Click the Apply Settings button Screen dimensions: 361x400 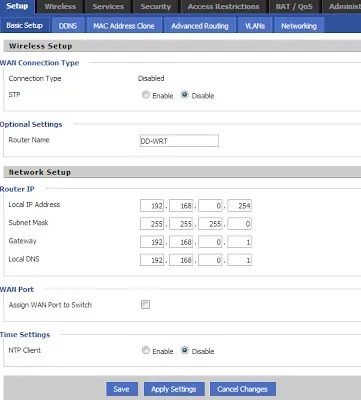[x=174, y=389]
